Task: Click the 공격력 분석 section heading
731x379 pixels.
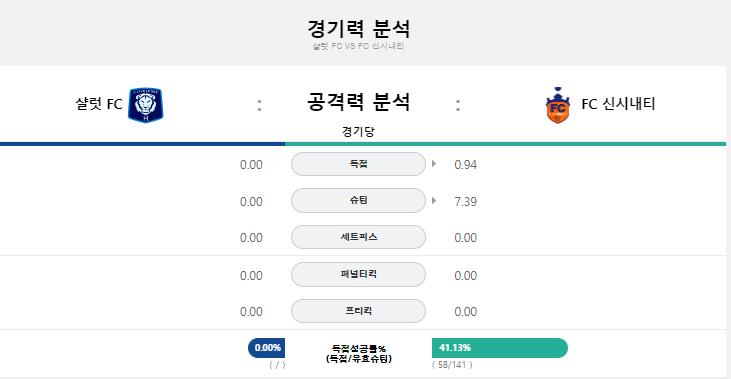Action: 359,102
